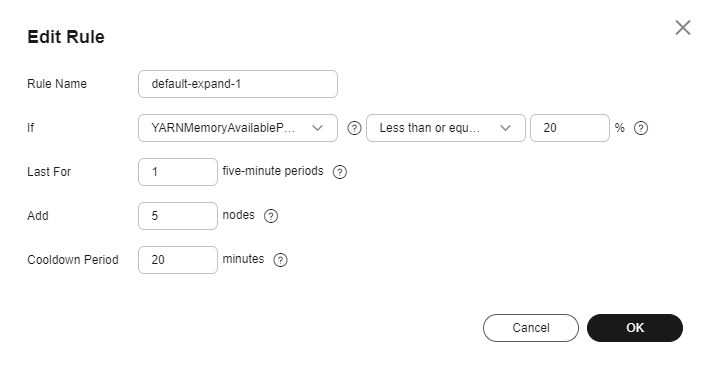Click chevron arrow of comparison combo box
The height and width of the screenshot is (365, 705).
[x=505, y=128]
